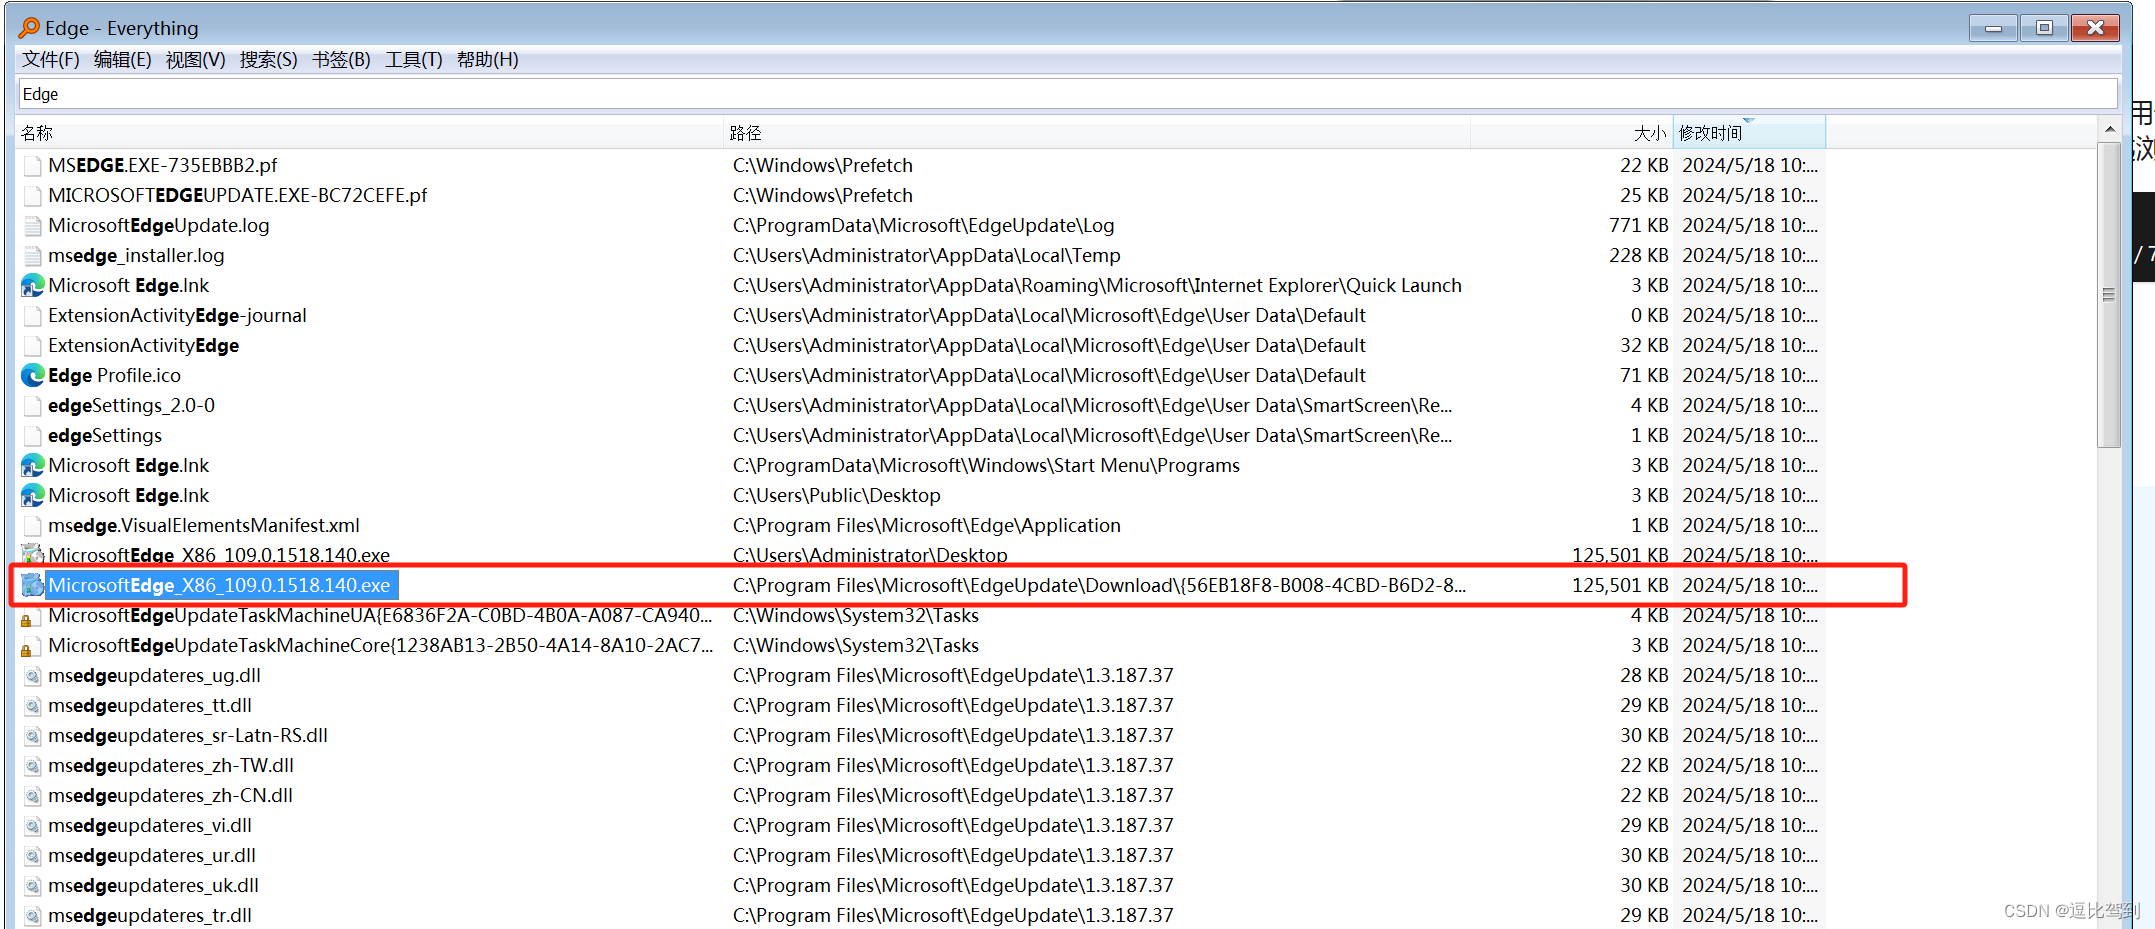Select the file name msedgeupdateres_tr.dll
The image size is (2155, 929).
150,916
